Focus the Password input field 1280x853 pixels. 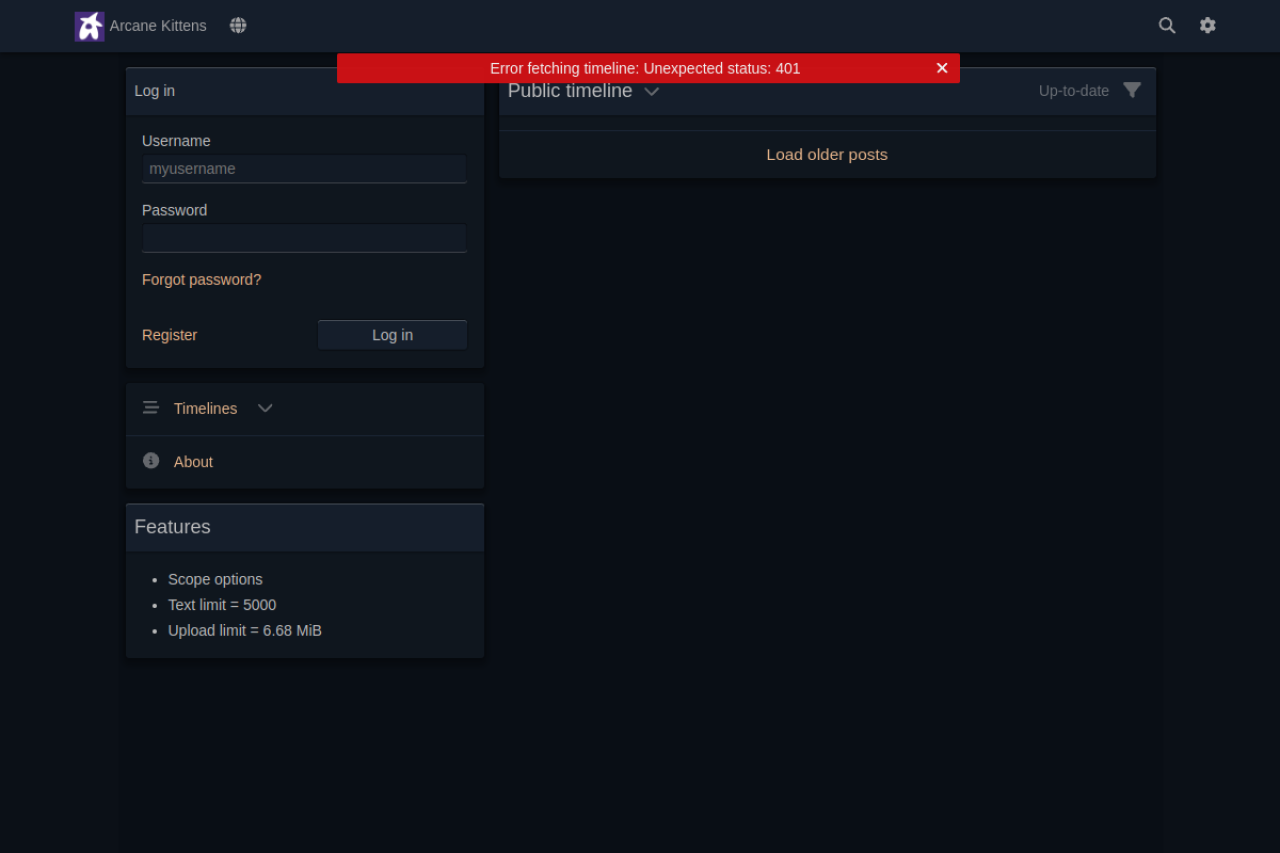pos(304,238)
